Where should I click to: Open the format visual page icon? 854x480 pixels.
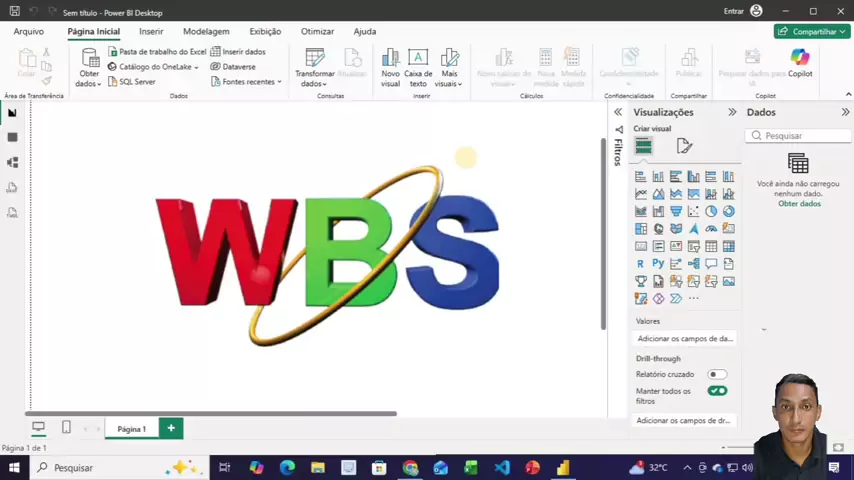coord(684,146)
